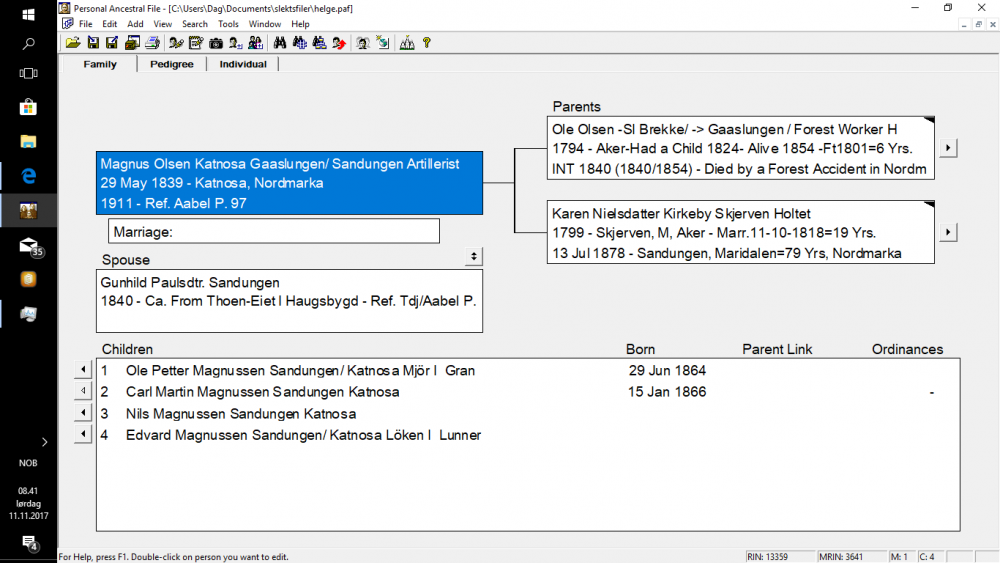Open the Multimedia camera icon
This screenshot has height=563, width=1000.
(x=216, y=43)
